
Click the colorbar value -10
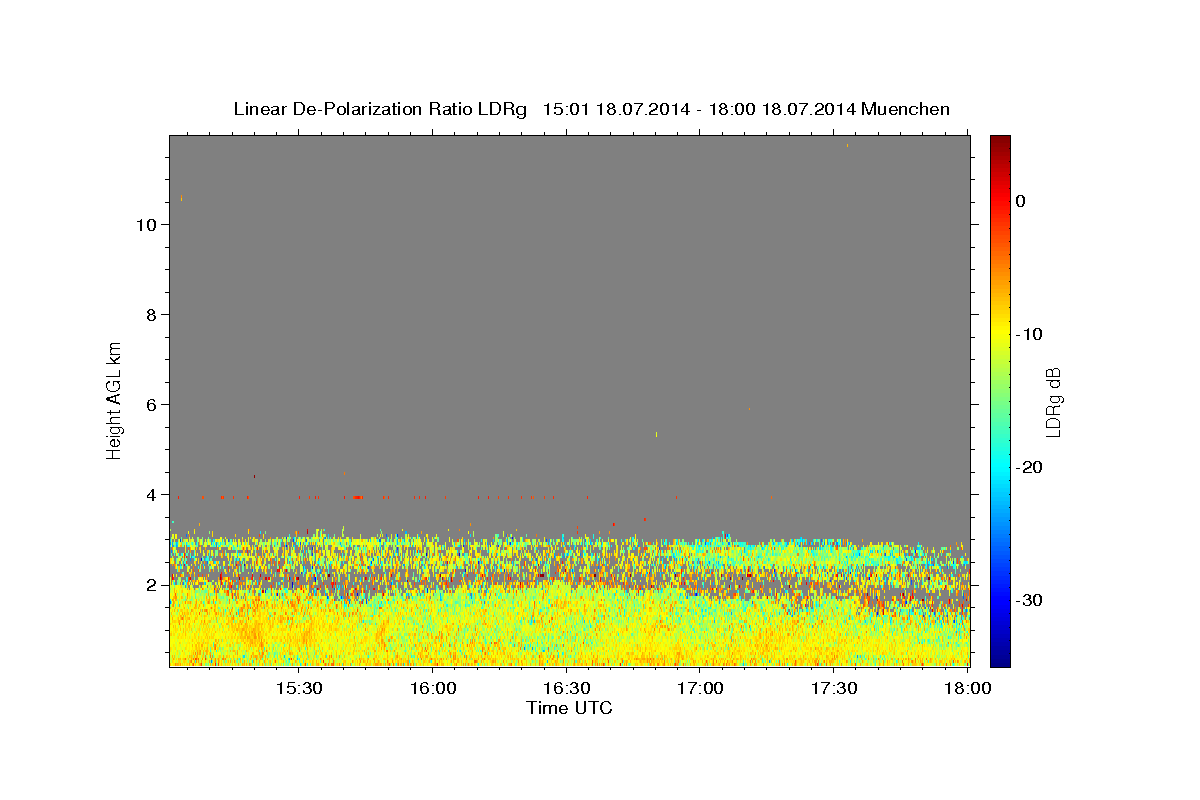point(1030,334)
